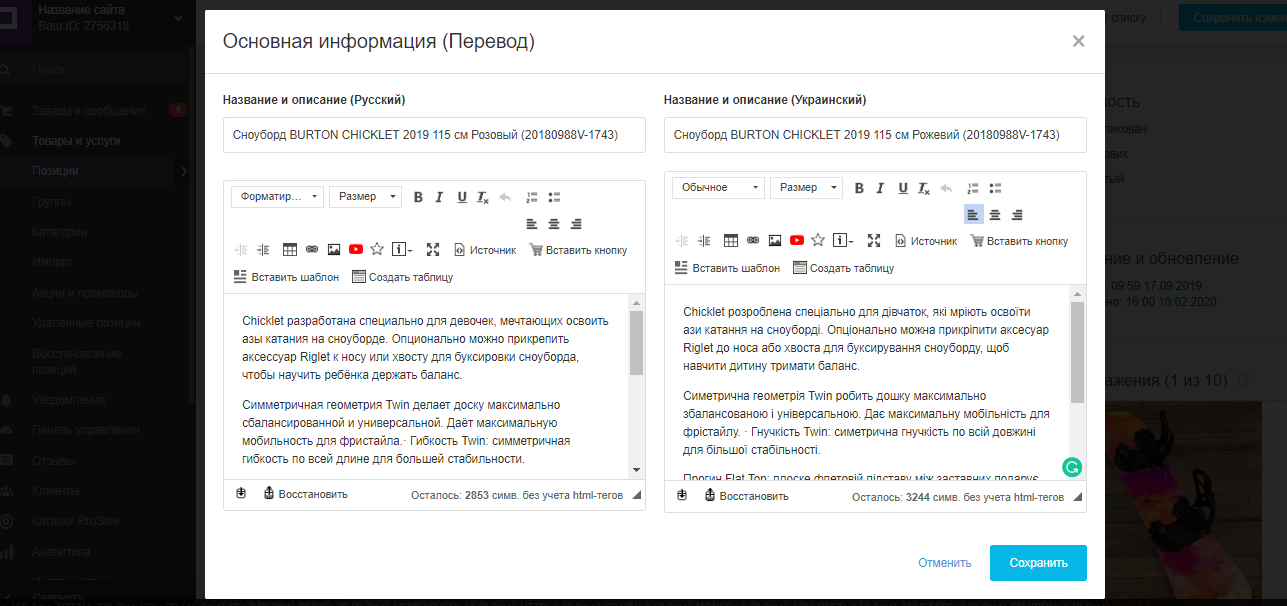Insert bulleted list in Russian editor
This screenshot has width=1287, height=606.
(554, 197)
